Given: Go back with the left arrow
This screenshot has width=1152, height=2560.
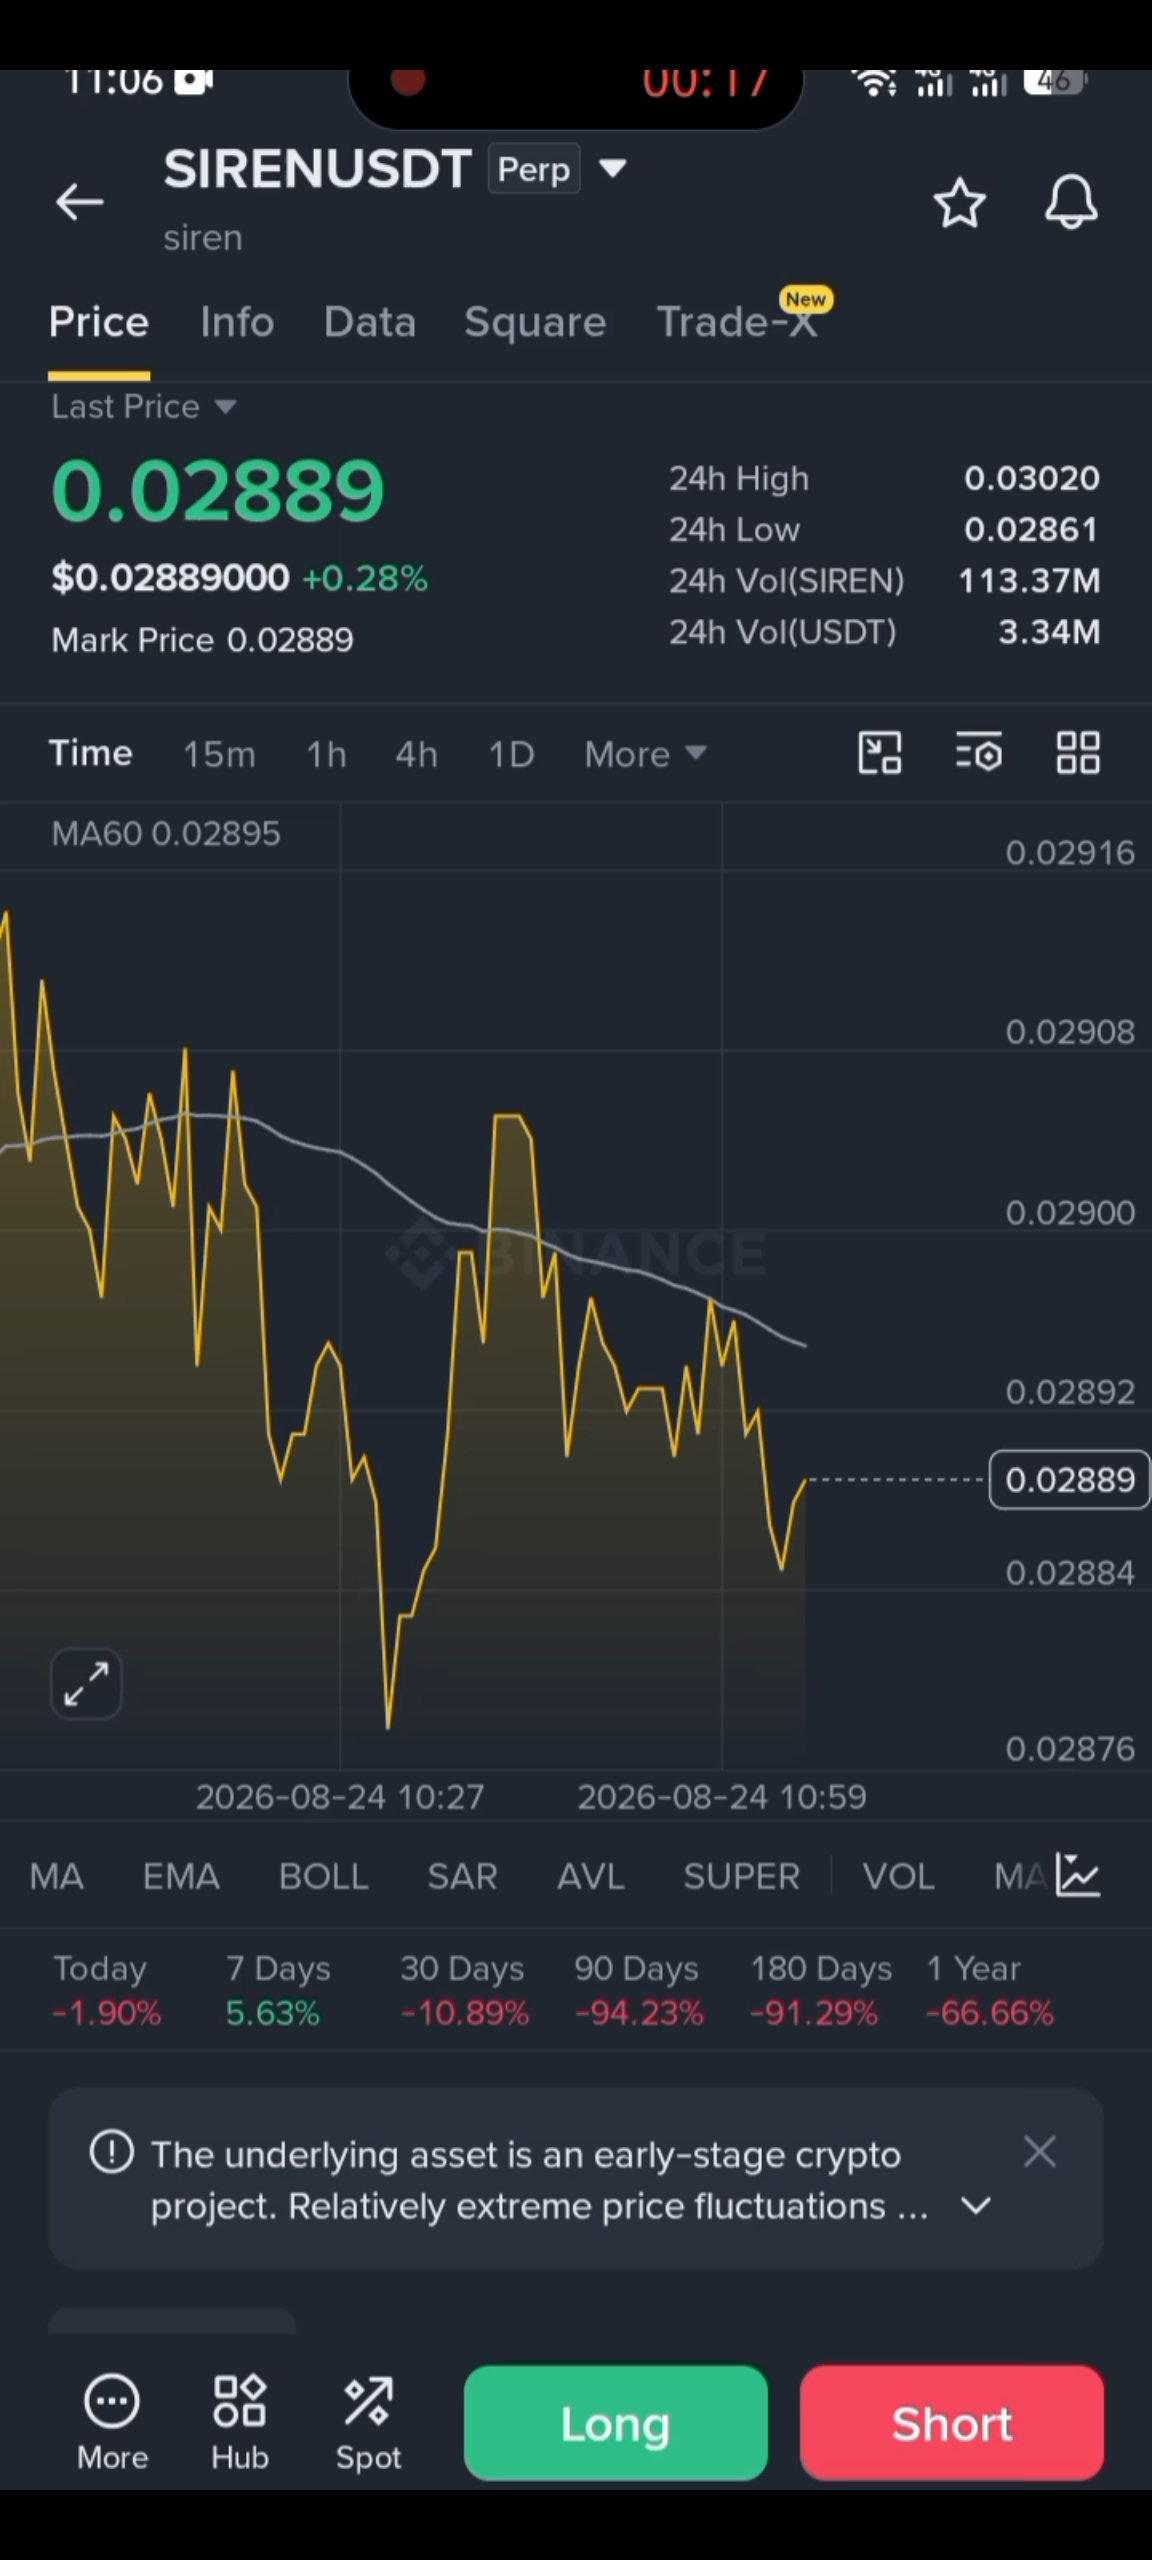Looking at the screenshot, I should click(80, 202).
